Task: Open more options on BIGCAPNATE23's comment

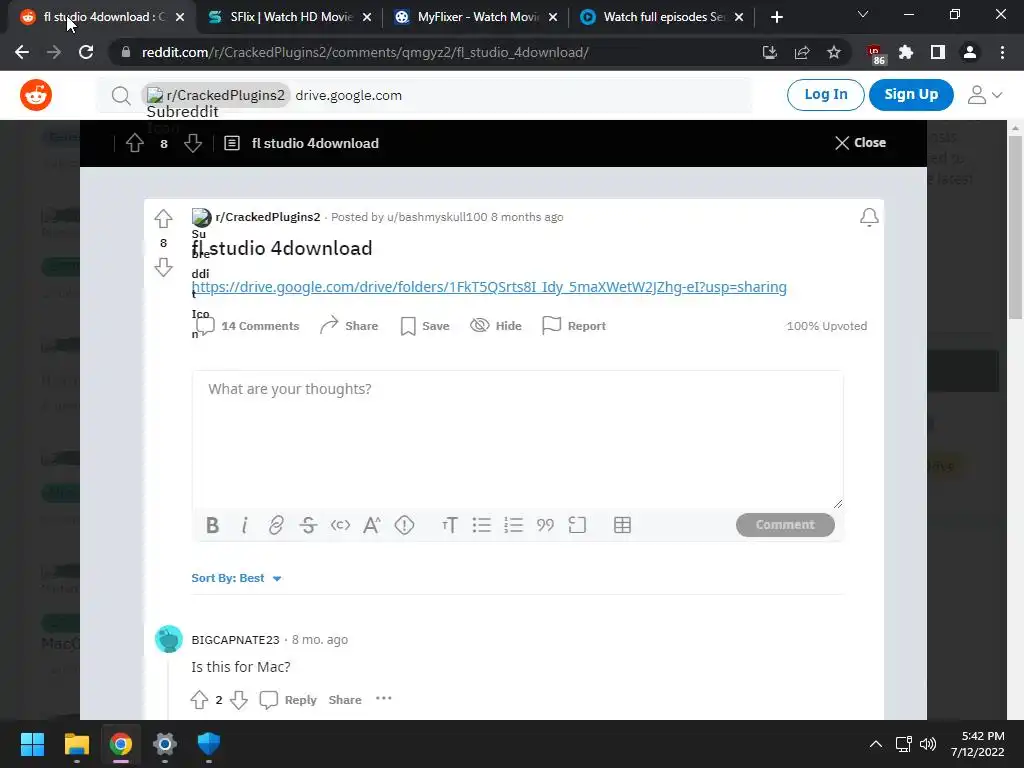Action: (384, 699)
